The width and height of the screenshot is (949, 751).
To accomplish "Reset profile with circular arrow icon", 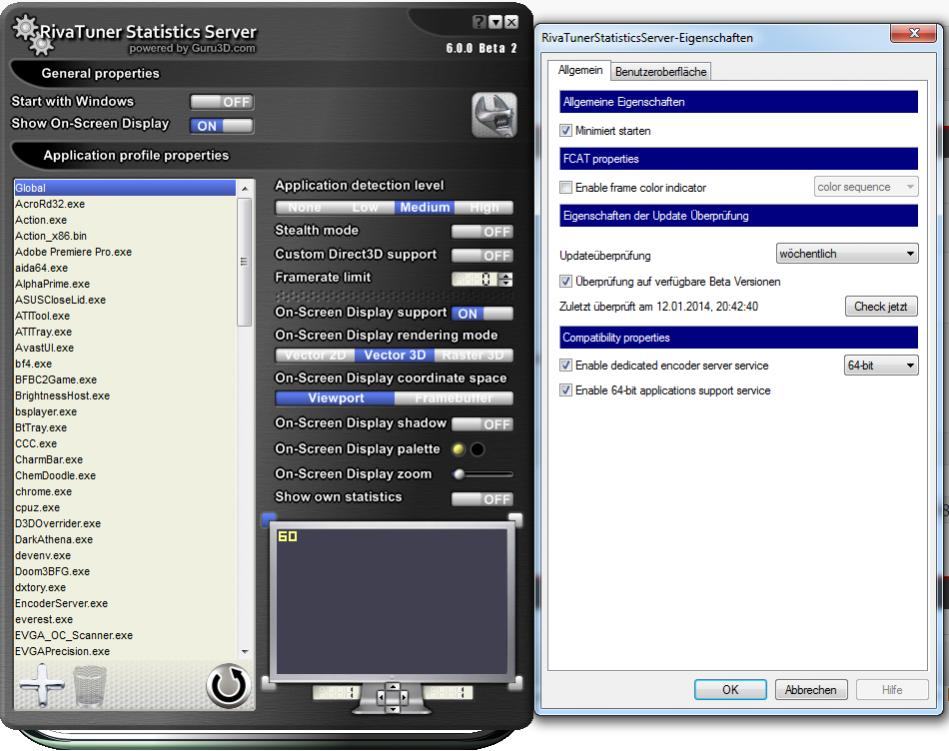I will pos(228,686).
